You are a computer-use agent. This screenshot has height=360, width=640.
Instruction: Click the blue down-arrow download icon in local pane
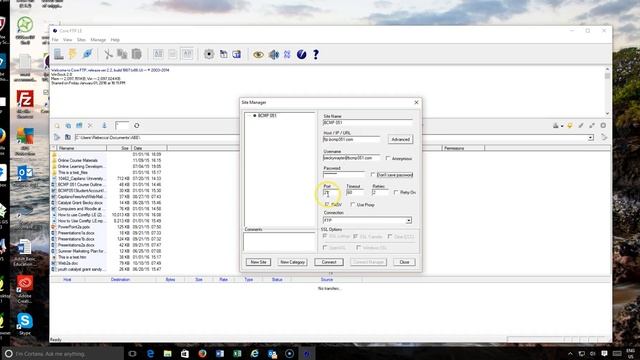point(104,125)
